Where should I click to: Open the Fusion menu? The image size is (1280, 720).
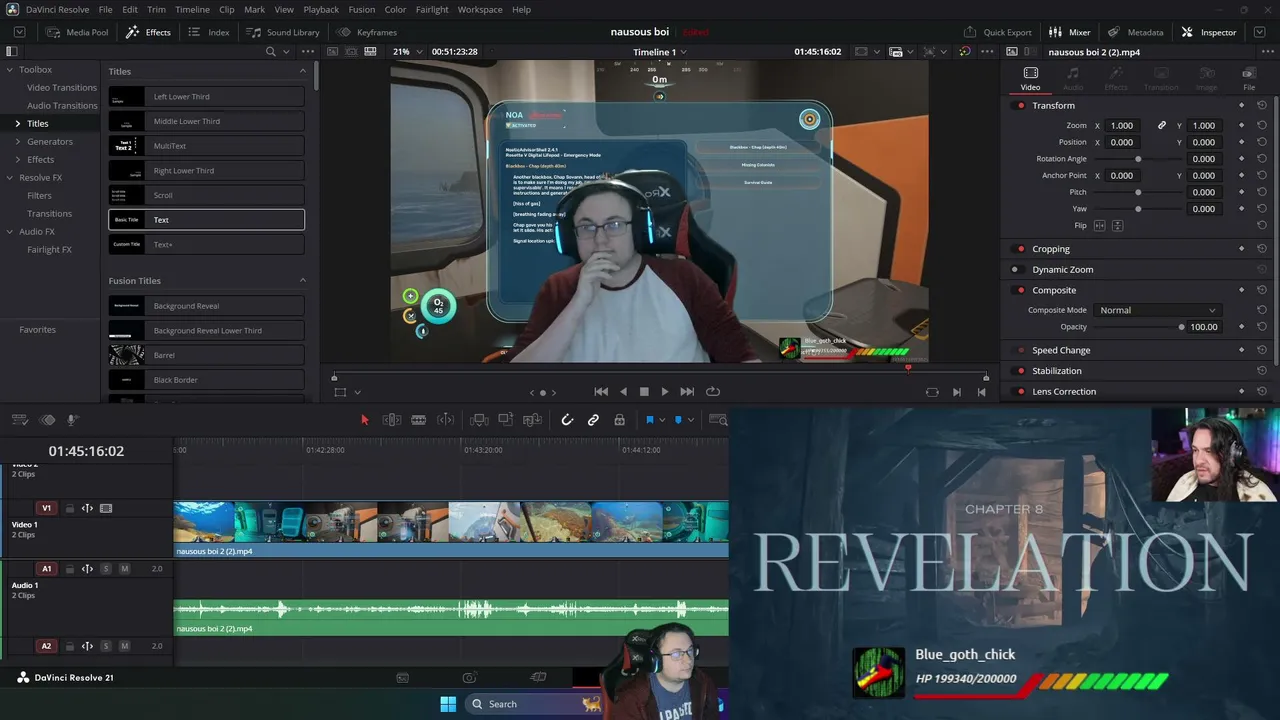[362, 9]
